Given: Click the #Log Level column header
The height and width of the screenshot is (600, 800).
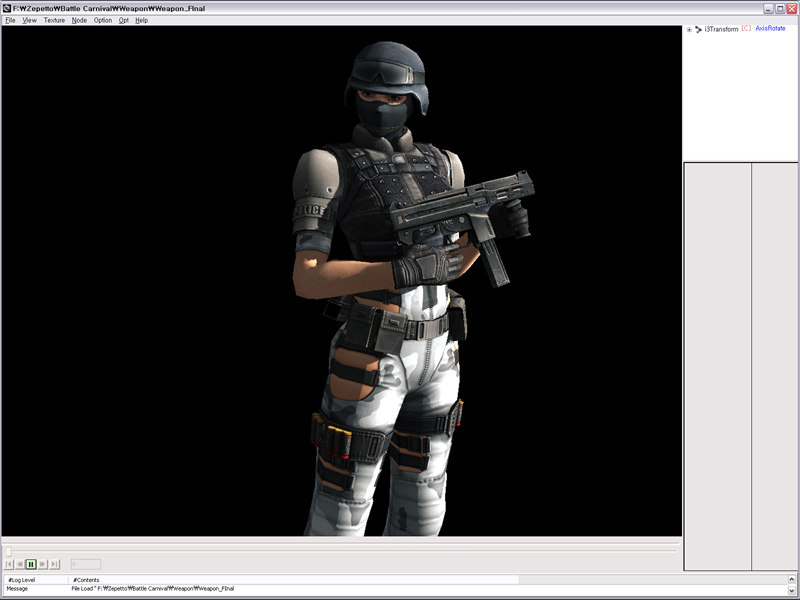Looking at the screenshot, I should (22, 580).
